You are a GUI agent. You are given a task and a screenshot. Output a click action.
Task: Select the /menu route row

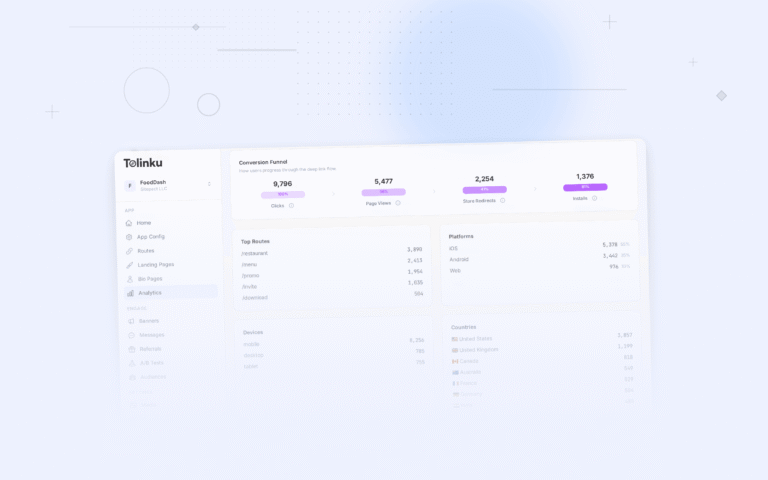(332, 263)
